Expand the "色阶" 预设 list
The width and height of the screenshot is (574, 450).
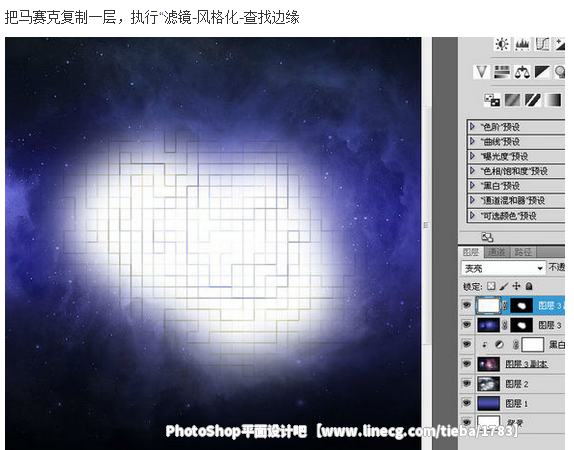(472, 127)
